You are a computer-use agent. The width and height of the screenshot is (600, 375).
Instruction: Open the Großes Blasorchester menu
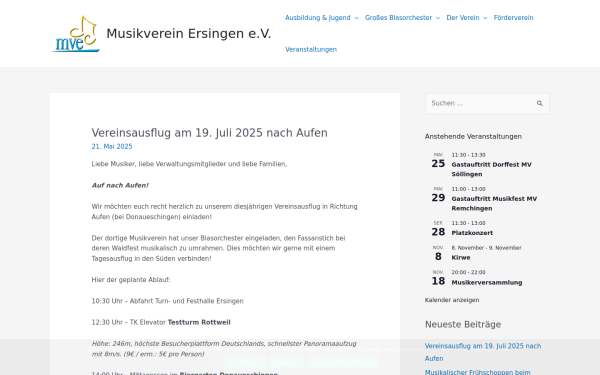[x=398, y=18]
